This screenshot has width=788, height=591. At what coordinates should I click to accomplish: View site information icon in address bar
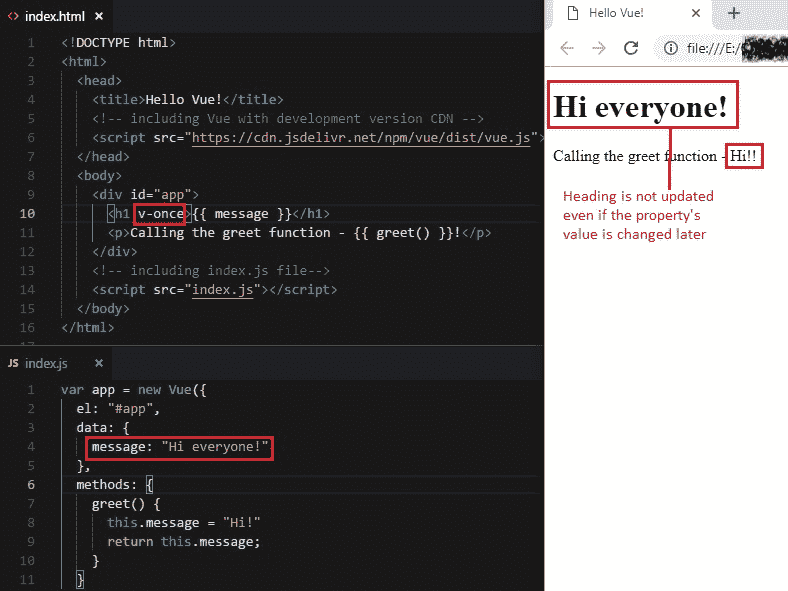(x=670, y=48)
